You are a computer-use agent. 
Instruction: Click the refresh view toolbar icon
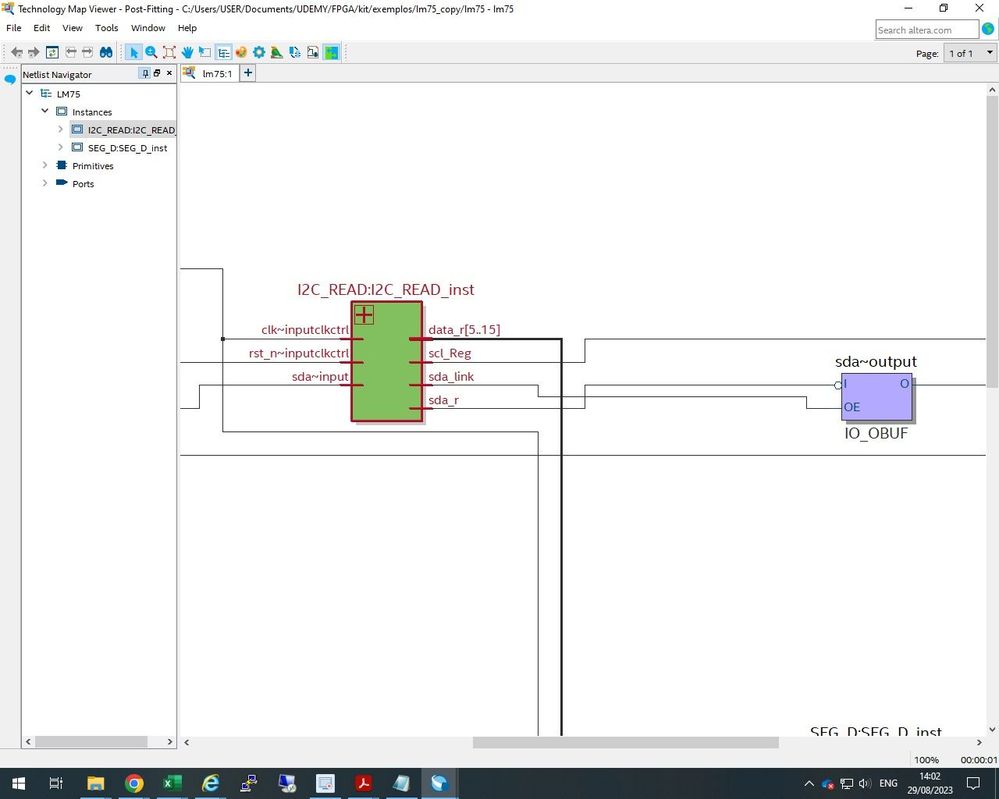pos(52,52)
